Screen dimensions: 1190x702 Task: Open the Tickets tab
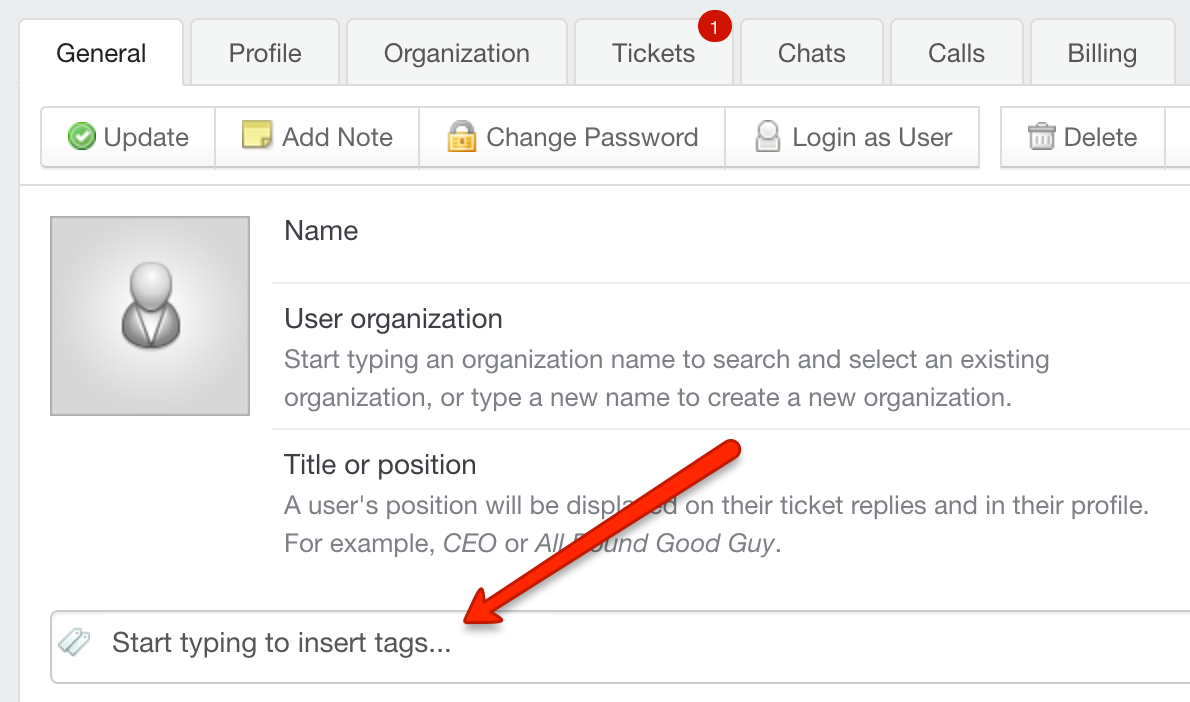point(653,52)
